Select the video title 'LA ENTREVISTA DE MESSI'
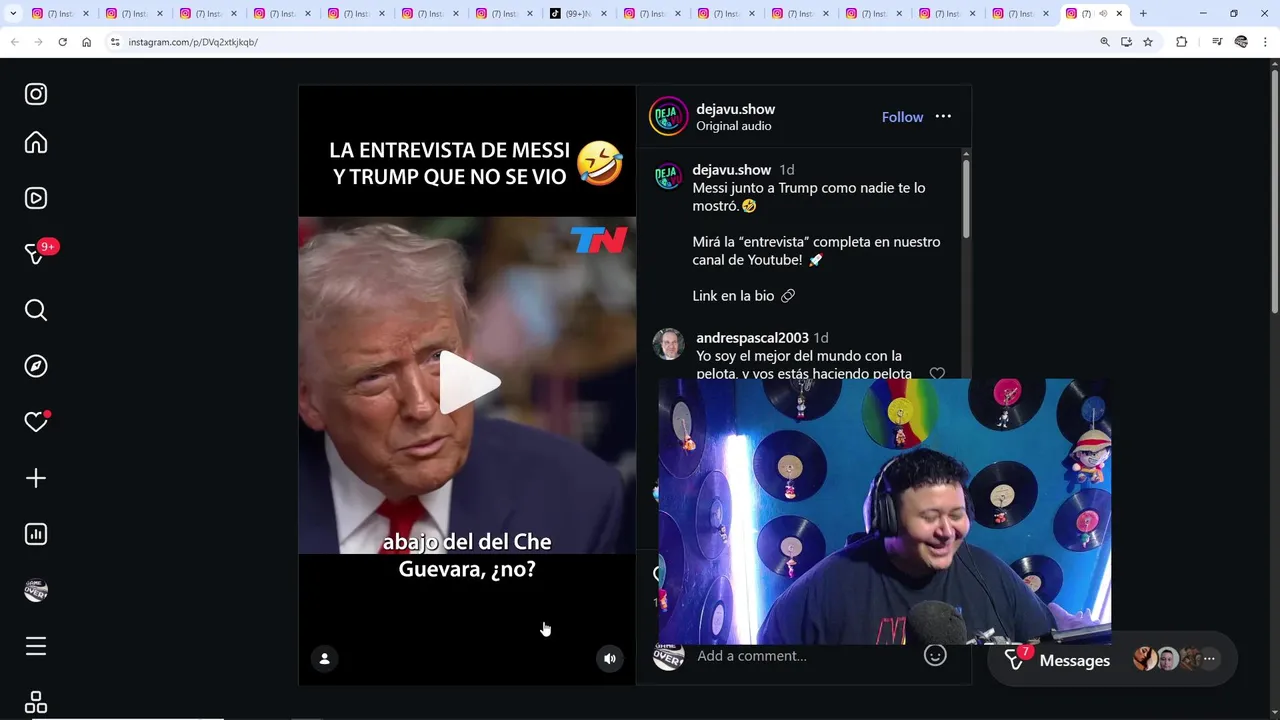The height and width of the screenshot is (720, 1280). (x=449, y=150)
